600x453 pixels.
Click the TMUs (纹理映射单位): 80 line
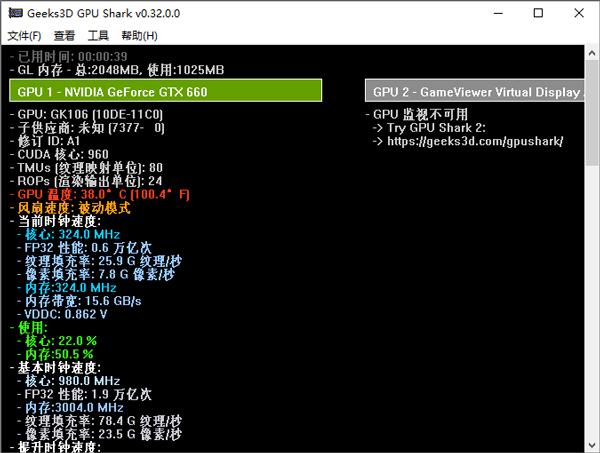coord(86,168)
